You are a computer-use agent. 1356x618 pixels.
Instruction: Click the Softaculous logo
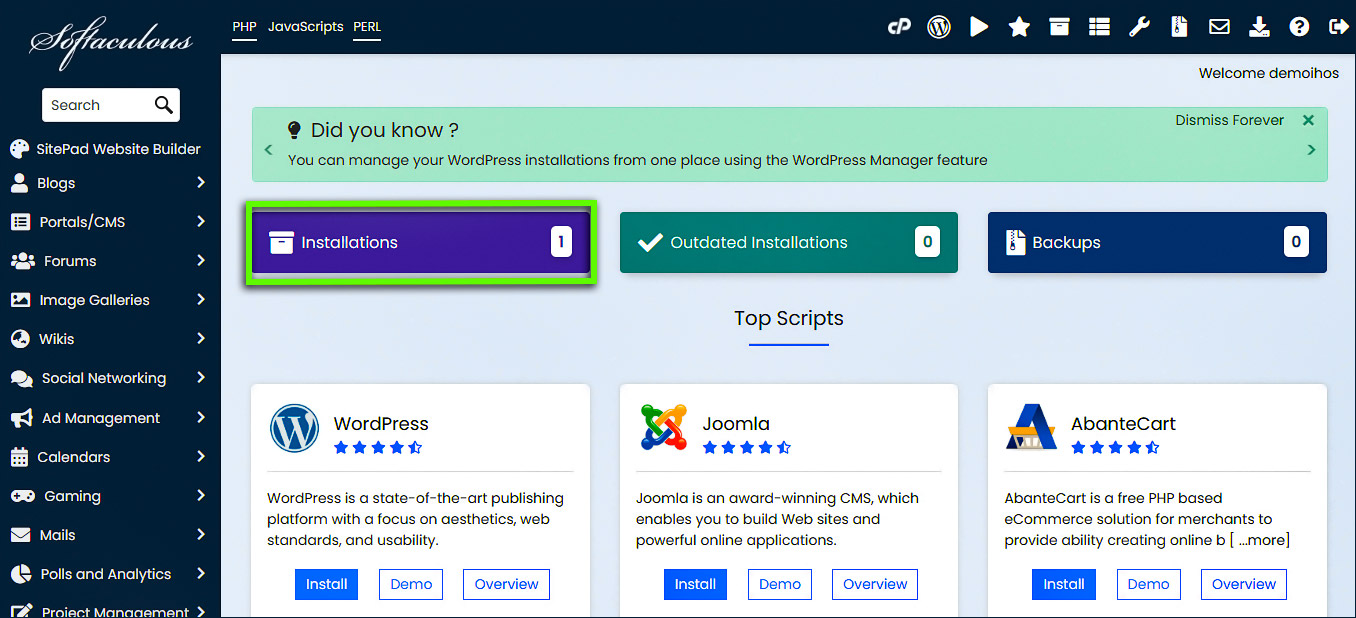(110, 43)
